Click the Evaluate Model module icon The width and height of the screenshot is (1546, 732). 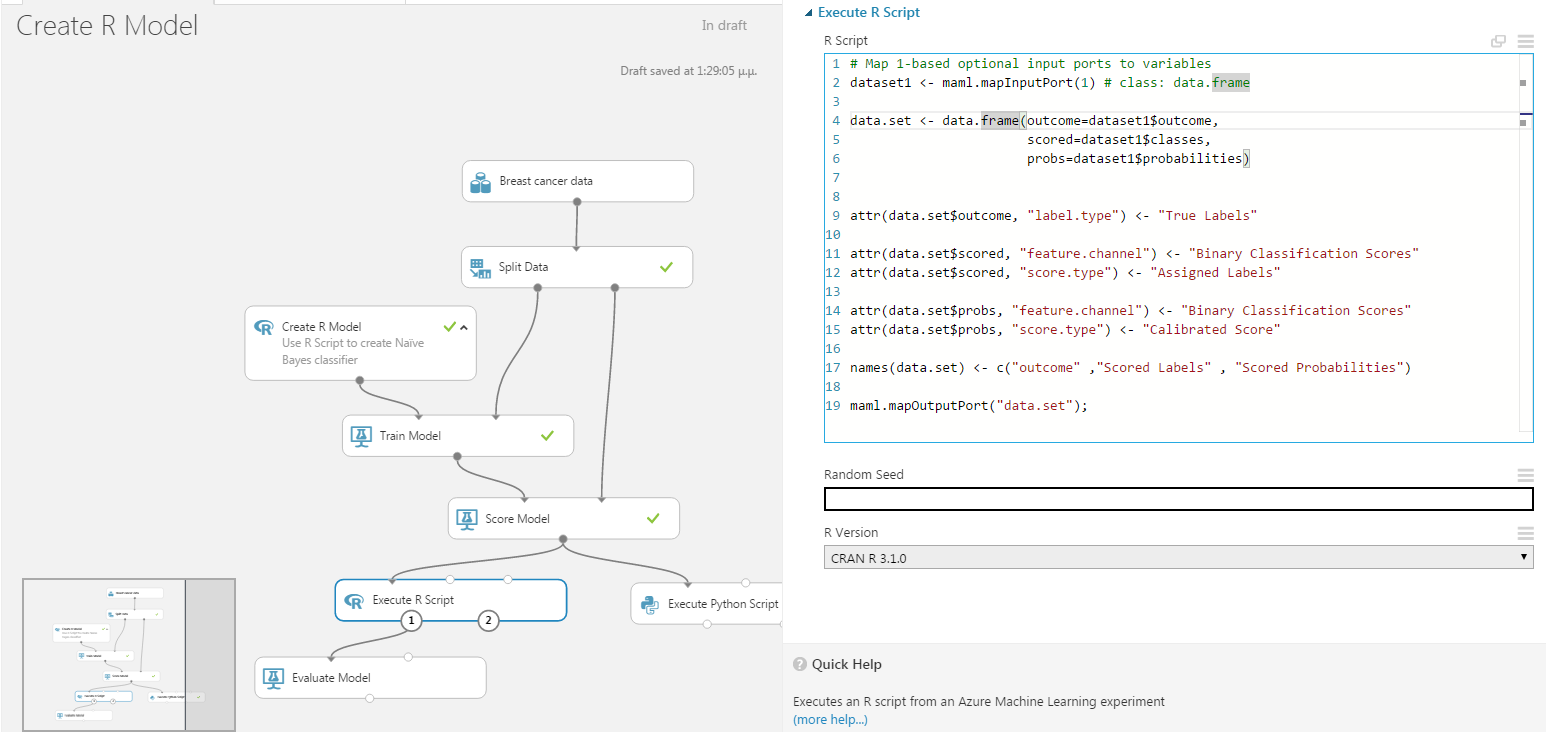273,678
